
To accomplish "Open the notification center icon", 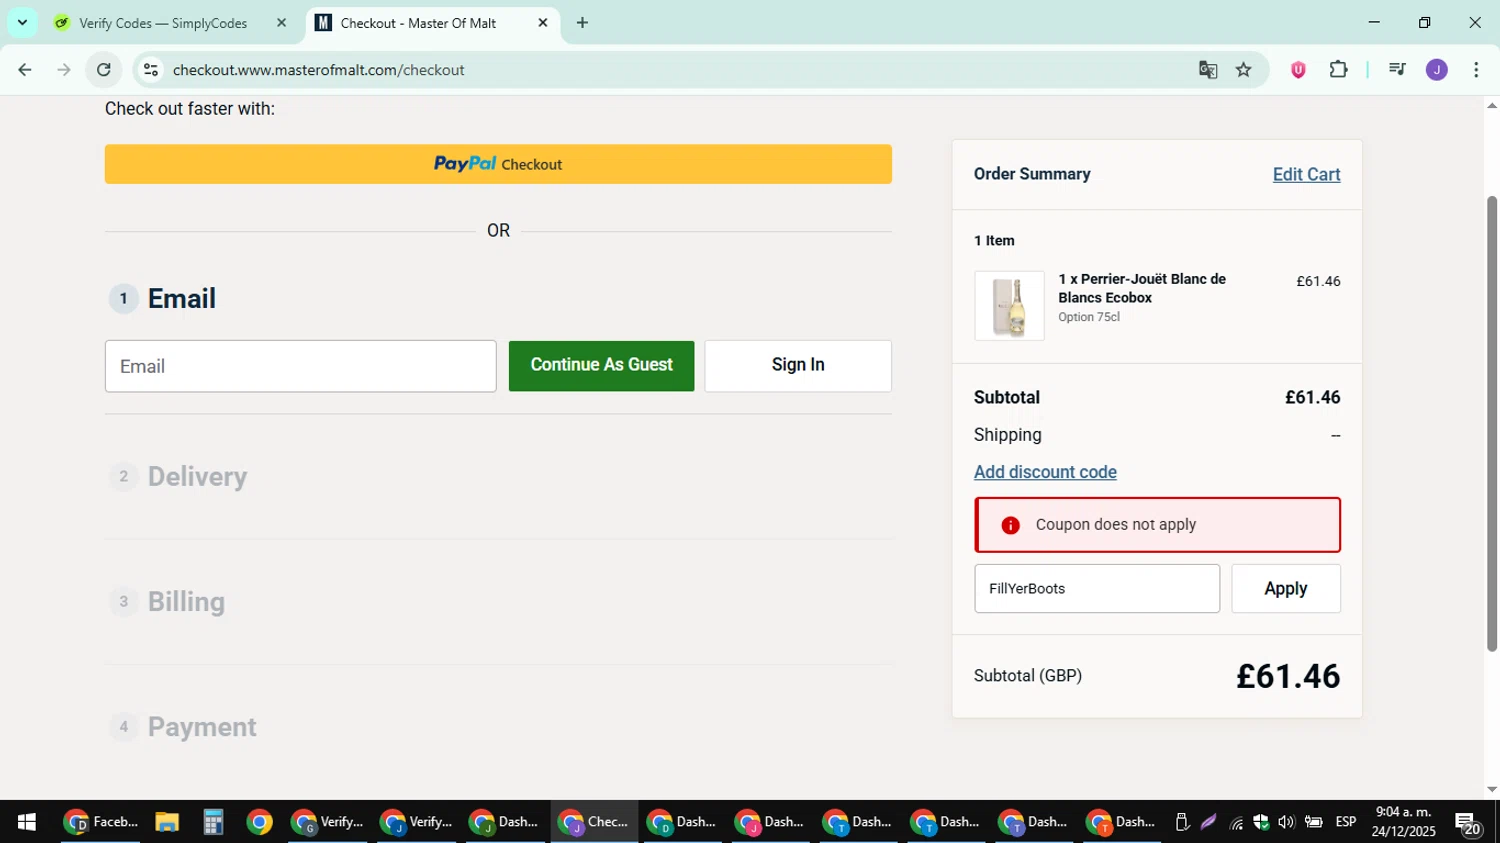I will [x=1467, y=823].
